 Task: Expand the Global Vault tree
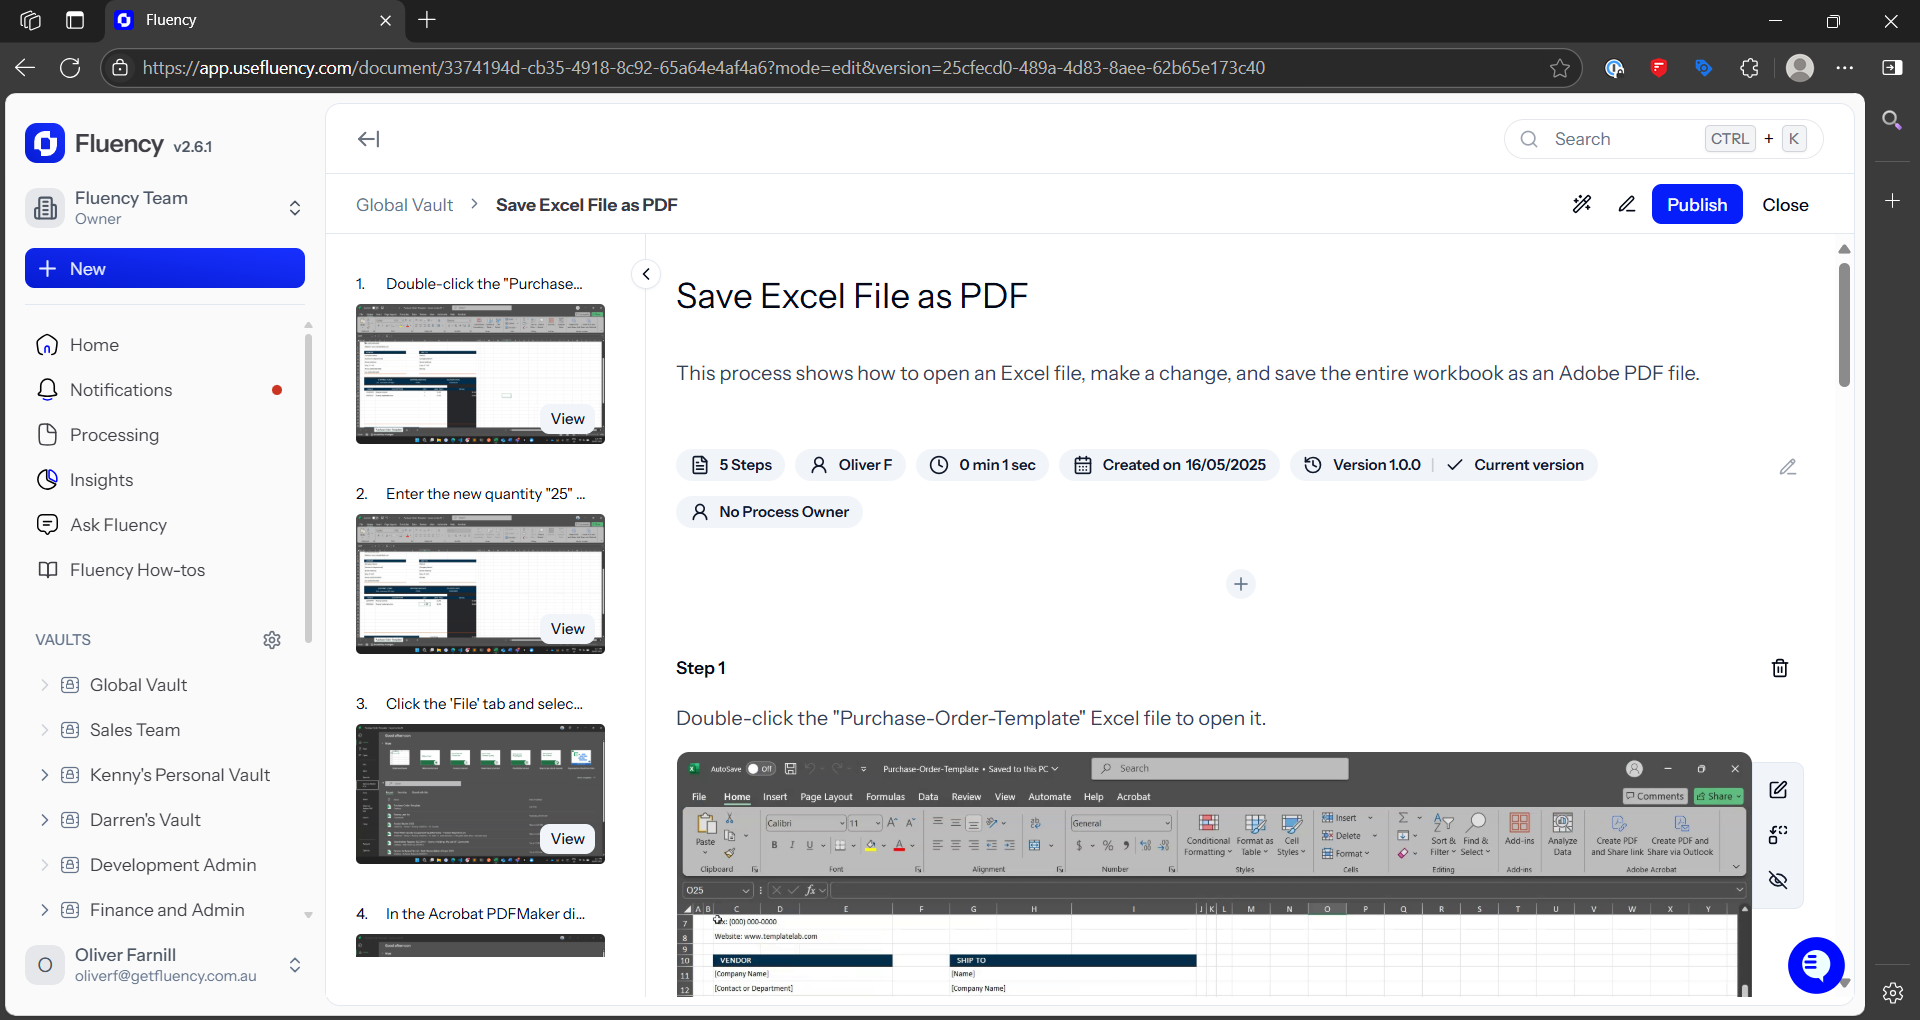click(x=44, y=685)
